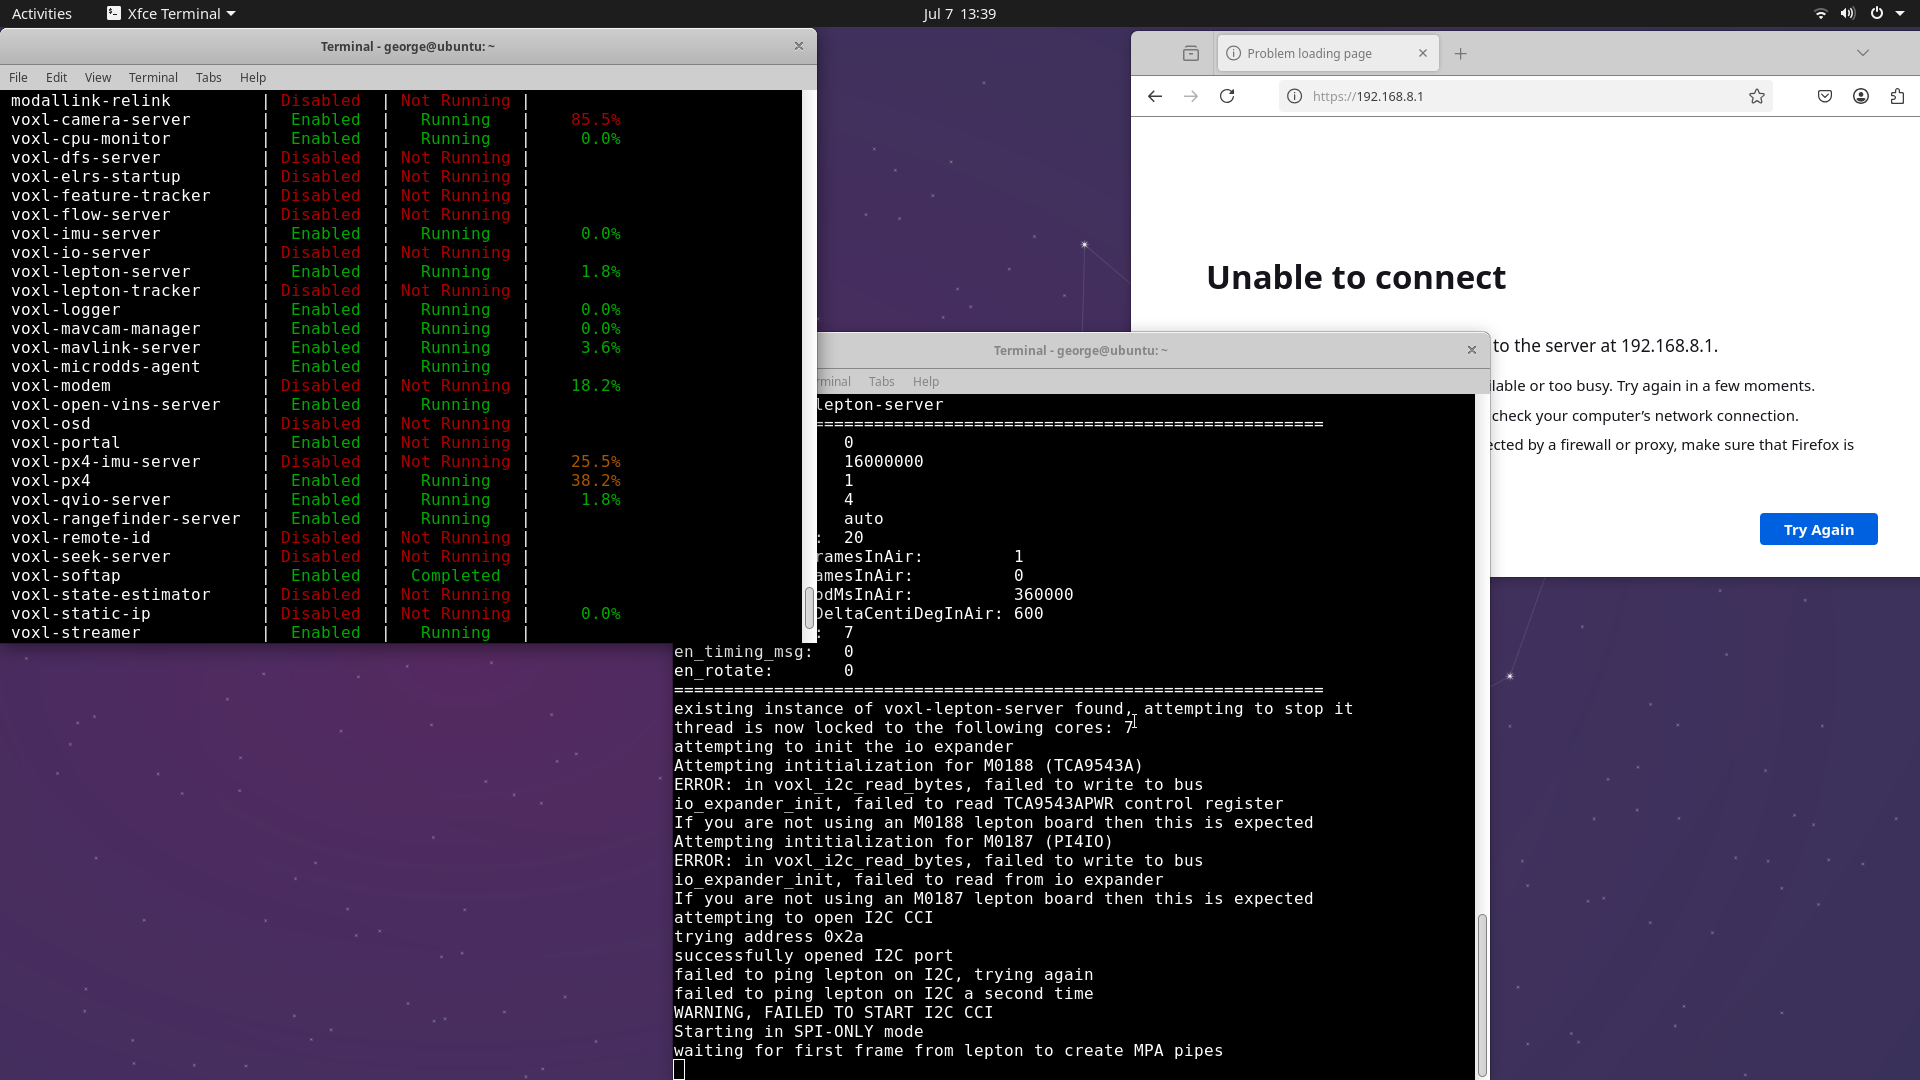Open Firefox Pocket save icon
The height and width of the screenshot is (1080, 1920).
click(1825, 96)
